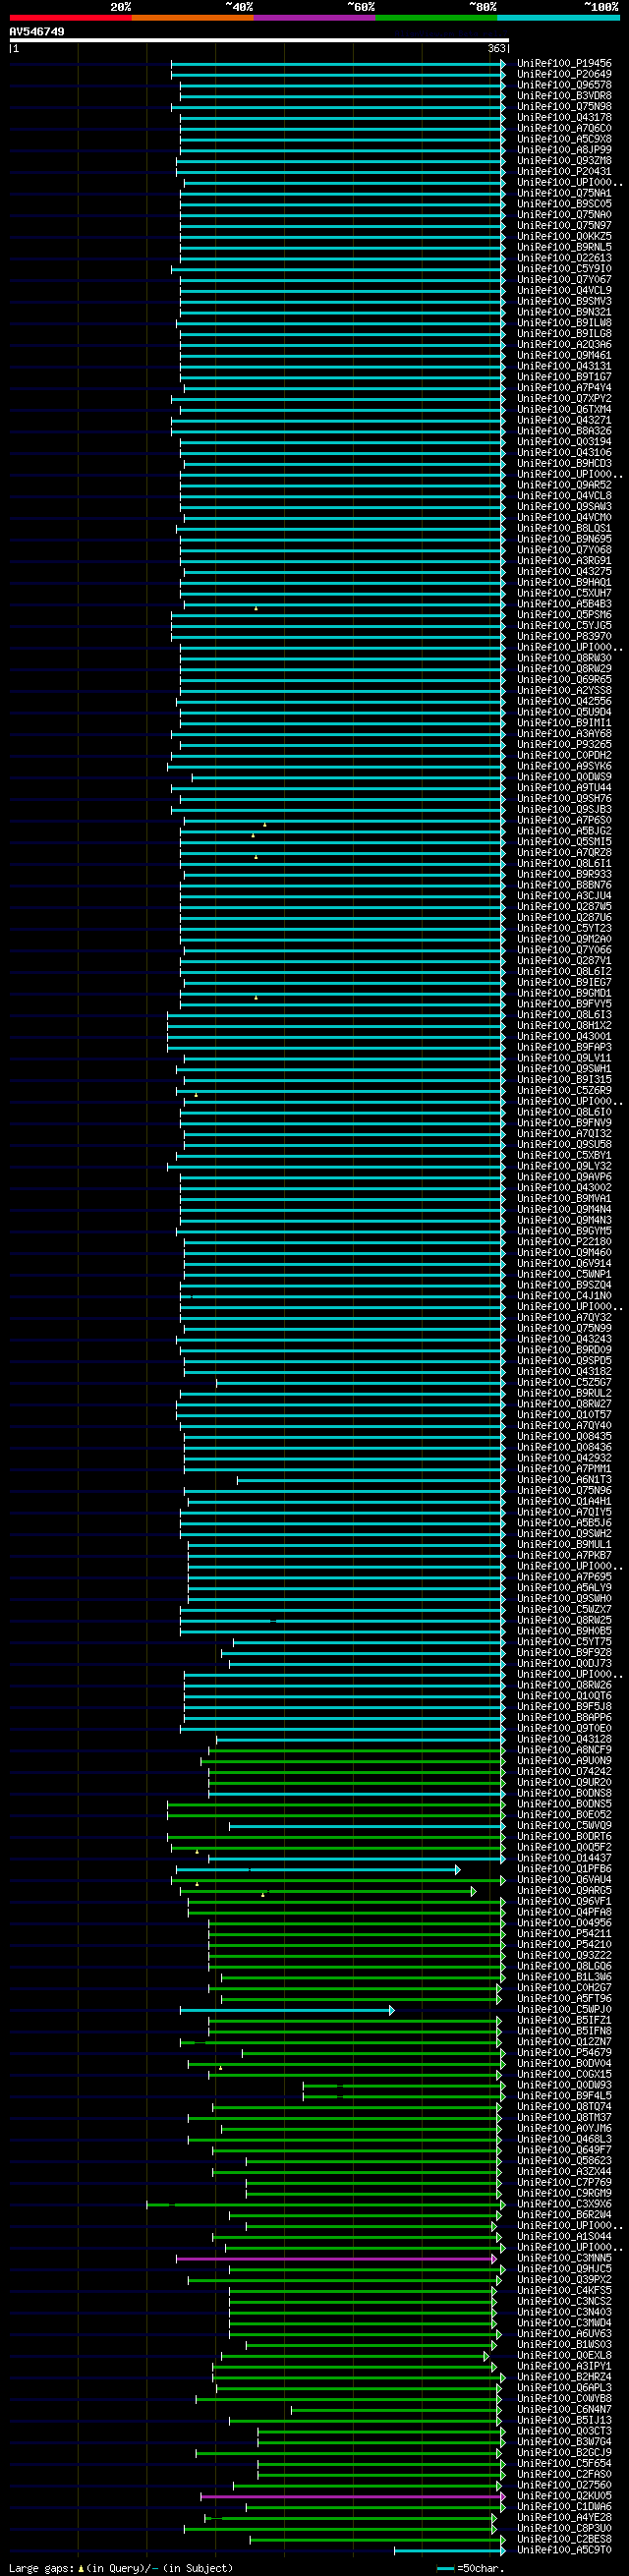Open hit UniRef100_B9T1G7
Image resolution: width=629 pixels, height=2576 pixels.
point(564,377)
